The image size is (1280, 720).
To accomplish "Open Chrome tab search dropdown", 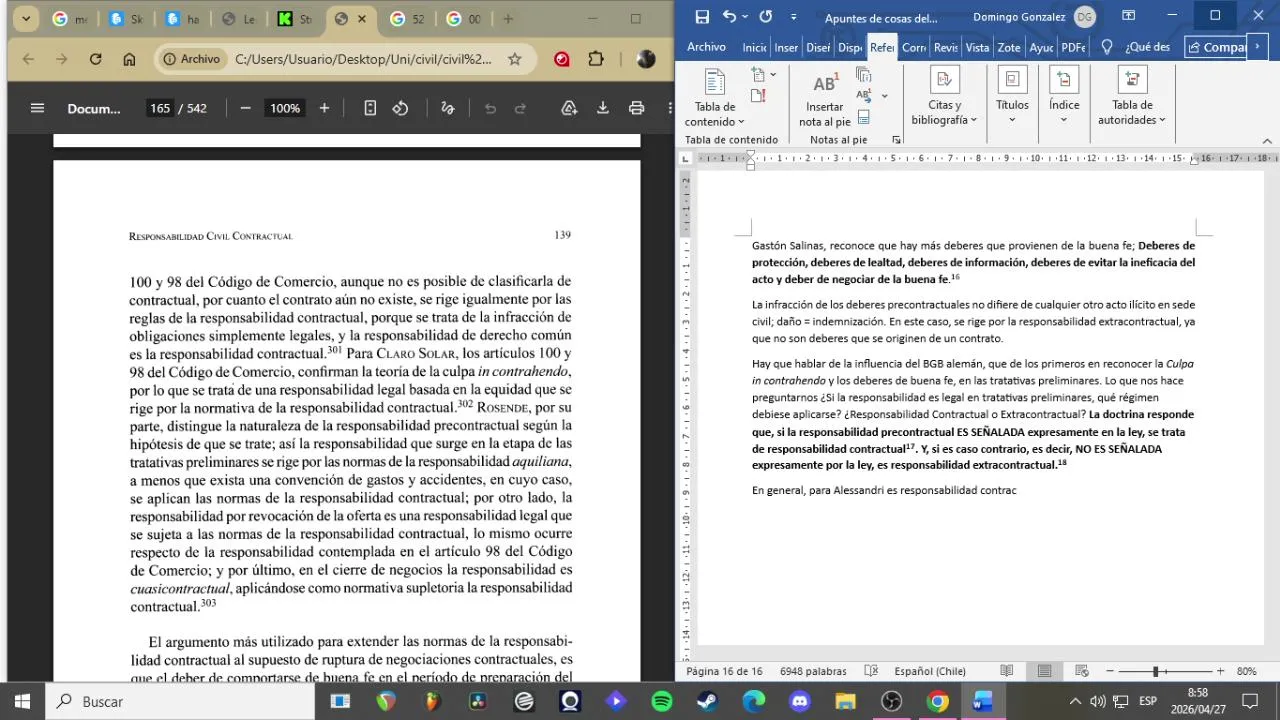I will click(26, 19).
